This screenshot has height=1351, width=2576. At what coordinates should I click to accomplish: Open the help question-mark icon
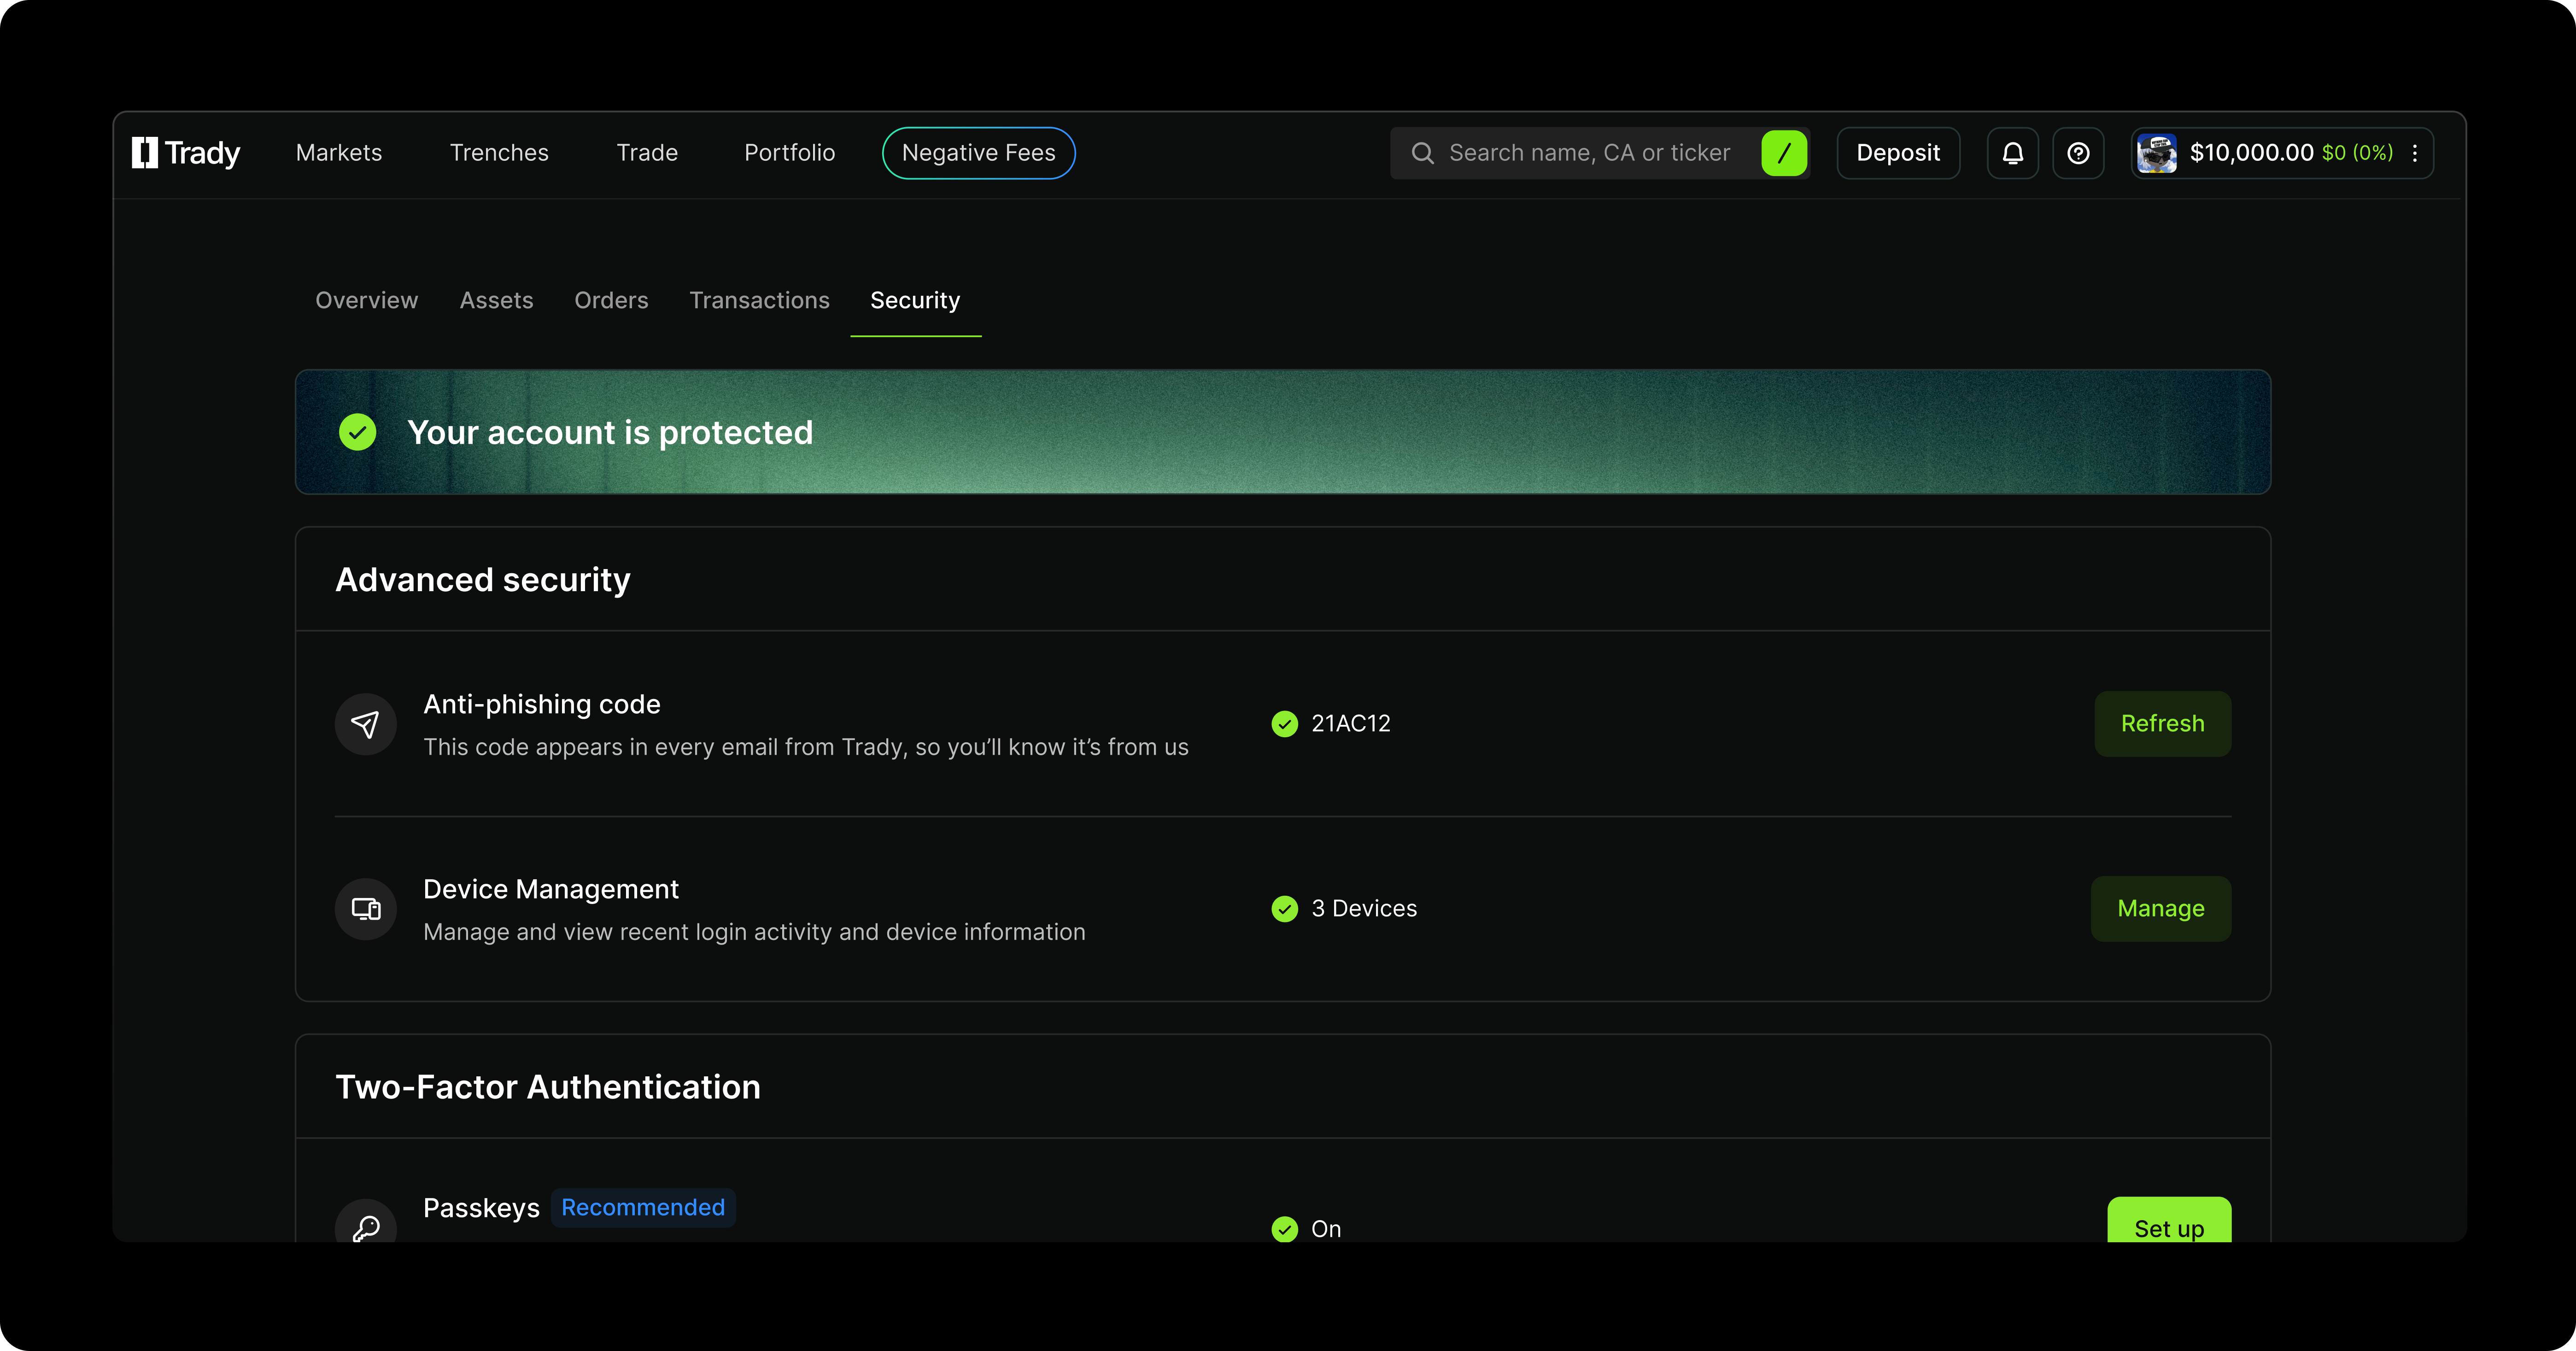click(2078, 153)
